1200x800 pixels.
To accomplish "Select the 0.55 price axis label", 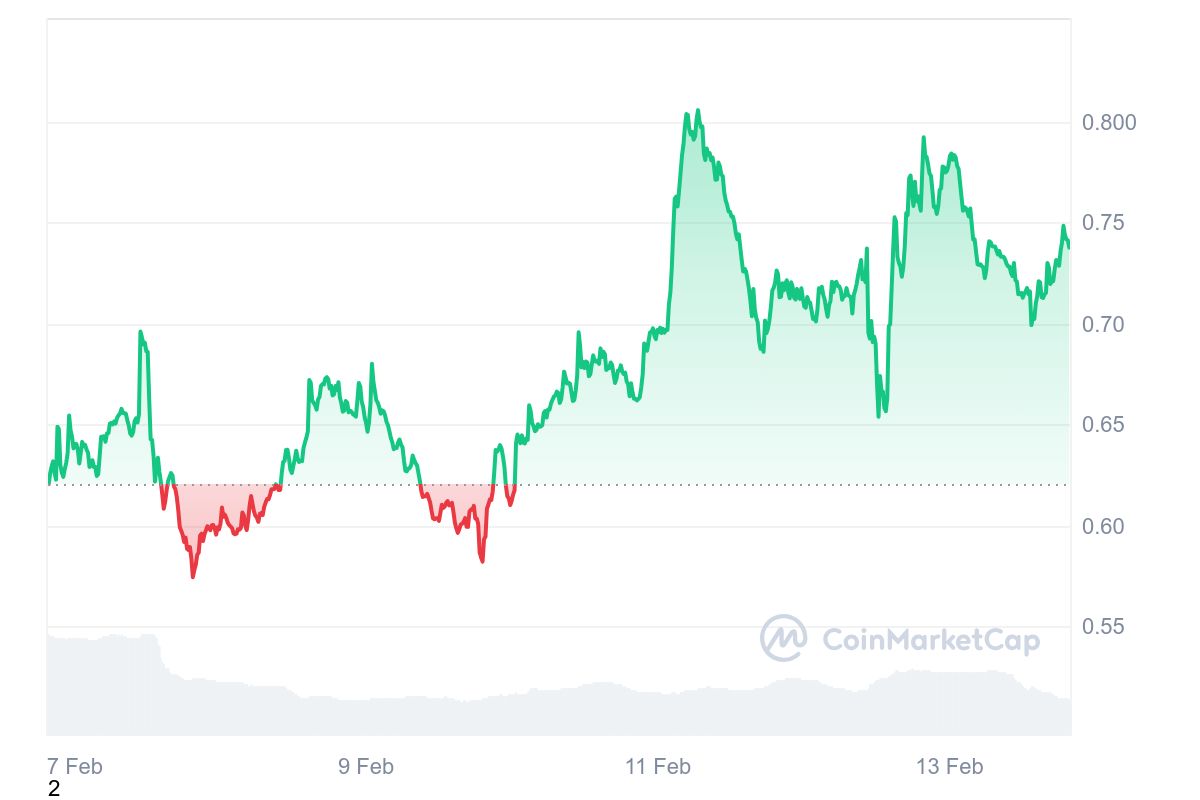I will (x=1103, y=627).
